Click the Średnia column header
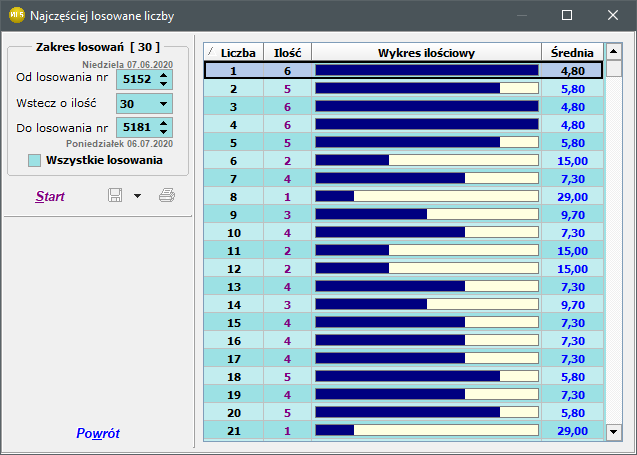This screenshot has height=455, width=637. click(x=572, y=52)
